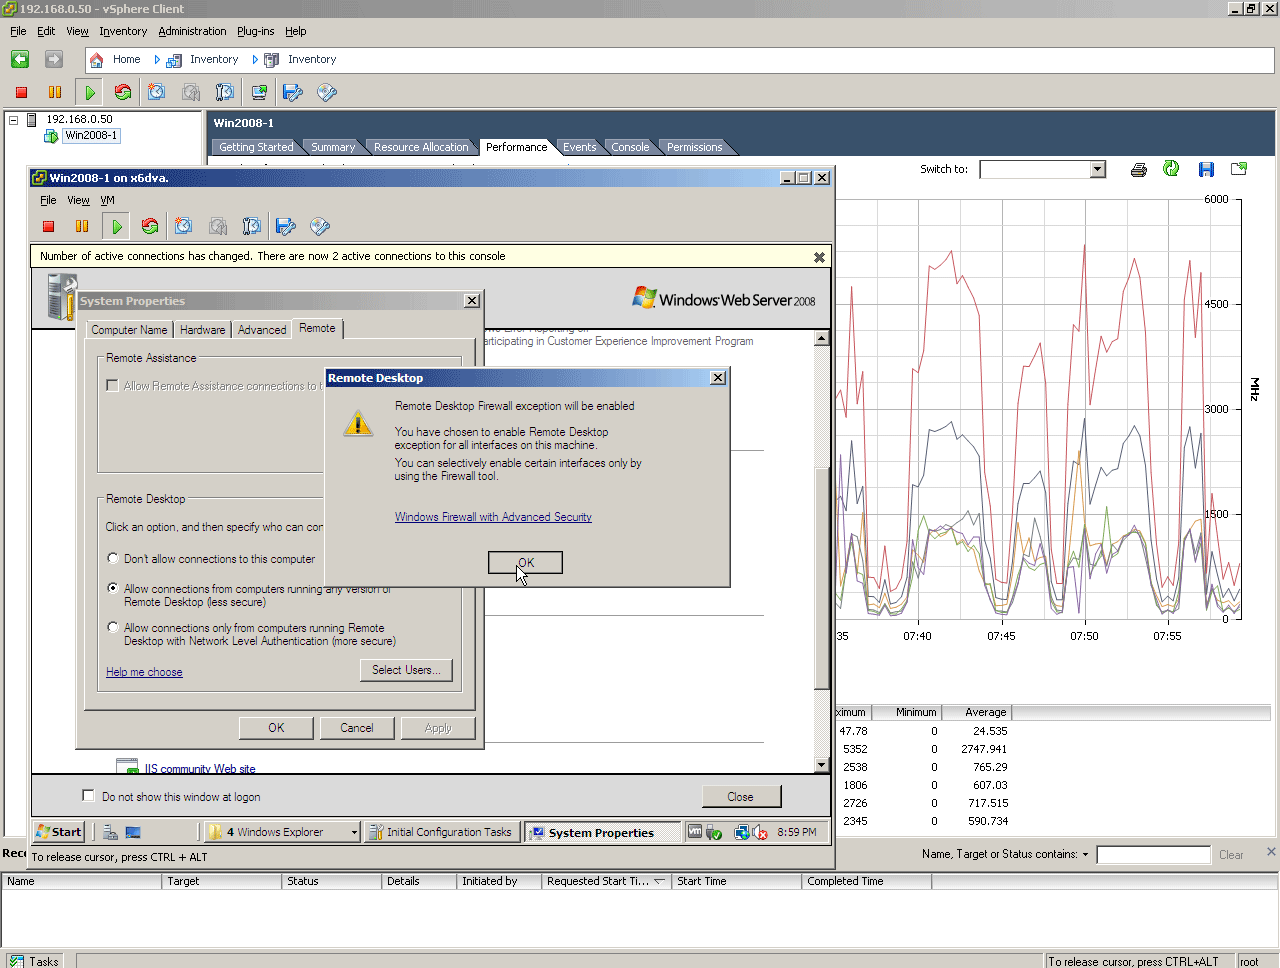Viewport: 1280px width, 968px height.
Task: Click the Home icon in the navigation bar
Action: [x=97, y=60]
